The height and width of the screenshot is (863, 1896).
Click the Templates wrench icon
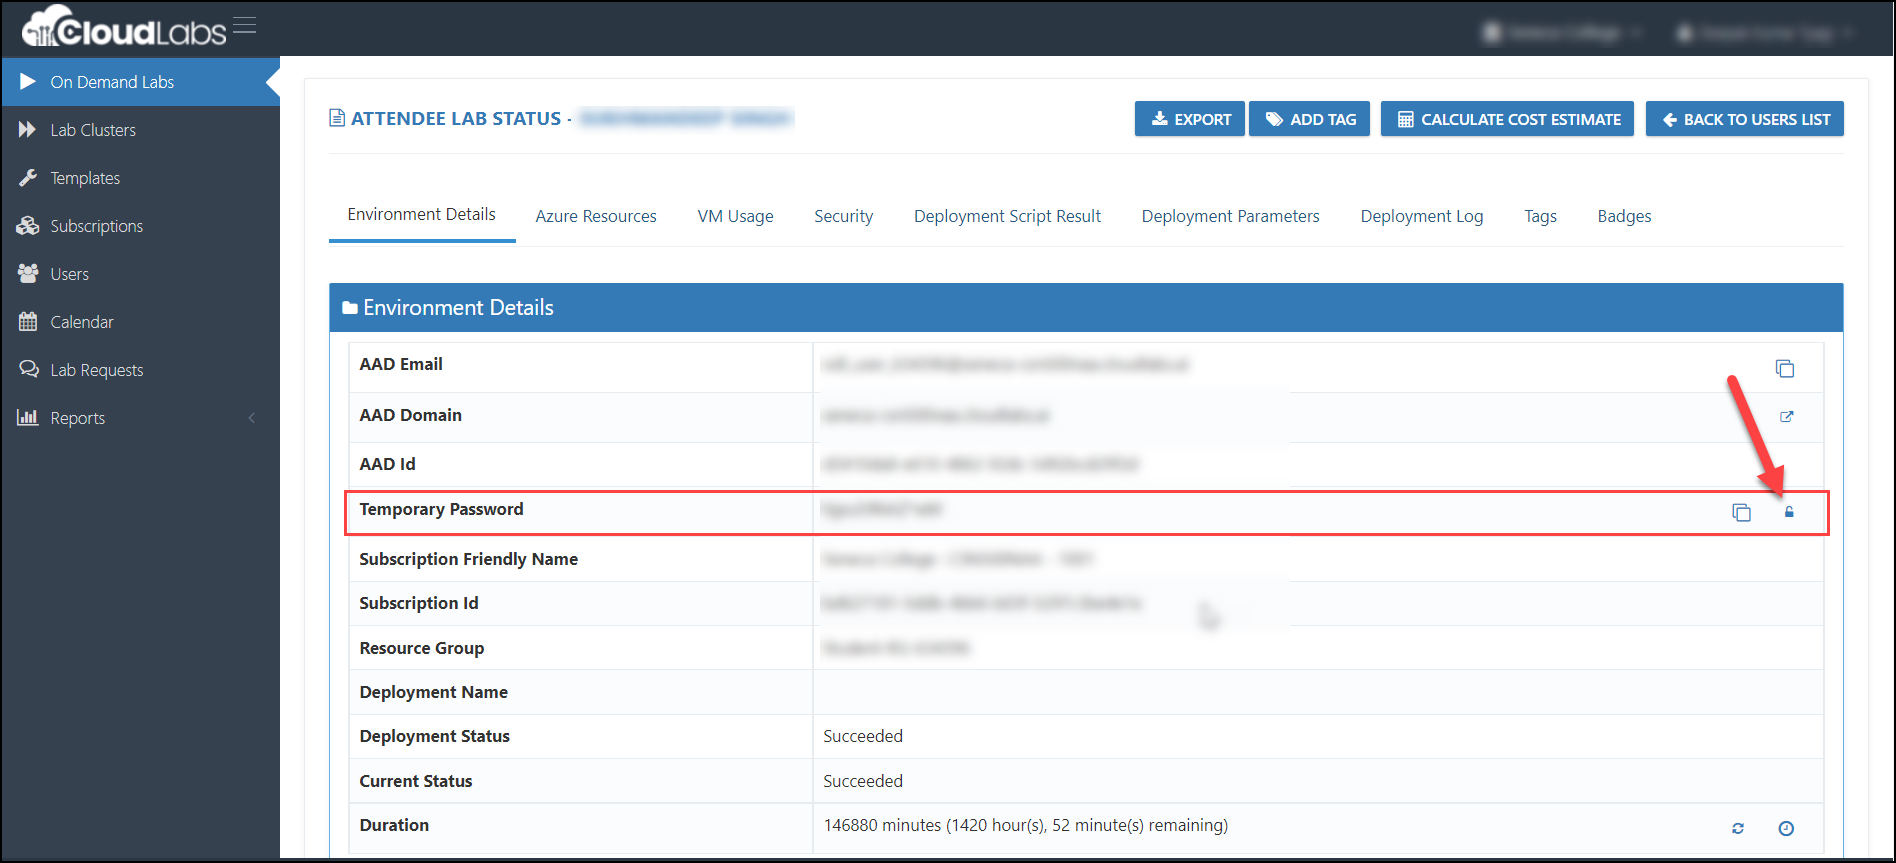tap(28, 178)
